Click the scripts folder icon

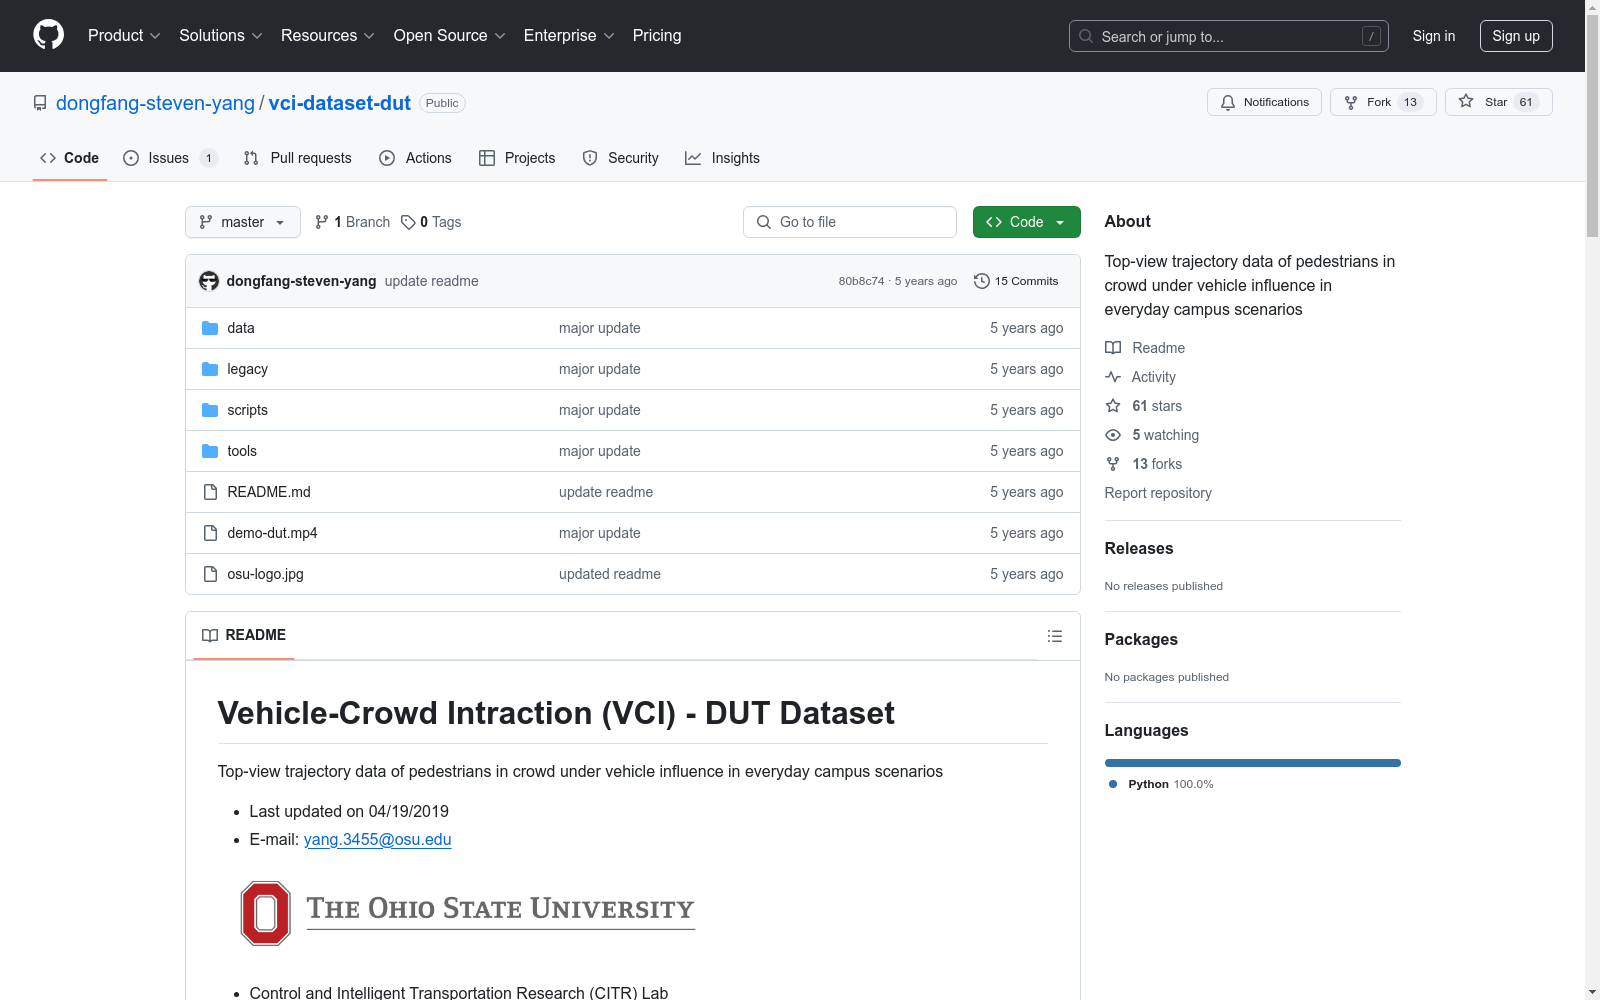tap(210, 410)
